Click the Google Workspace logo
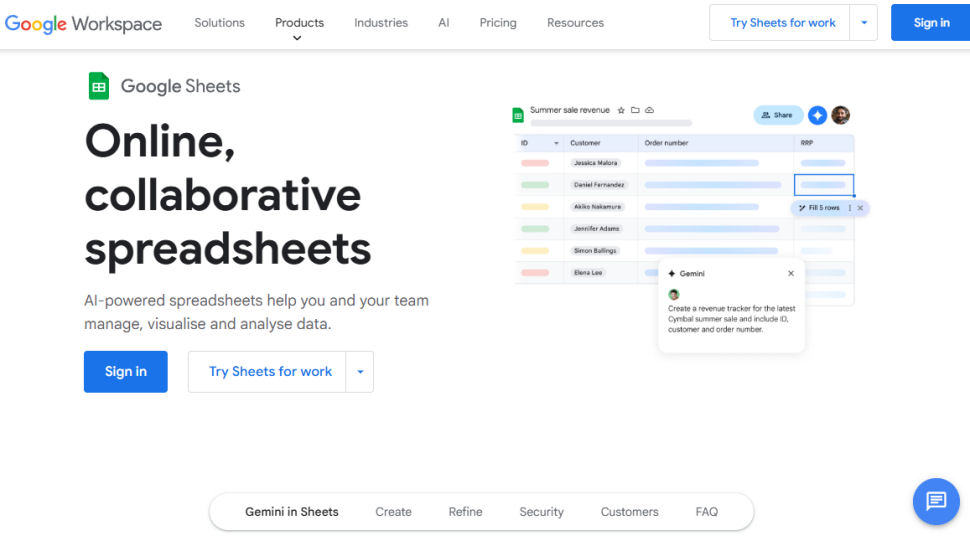 tap(84, 24)
